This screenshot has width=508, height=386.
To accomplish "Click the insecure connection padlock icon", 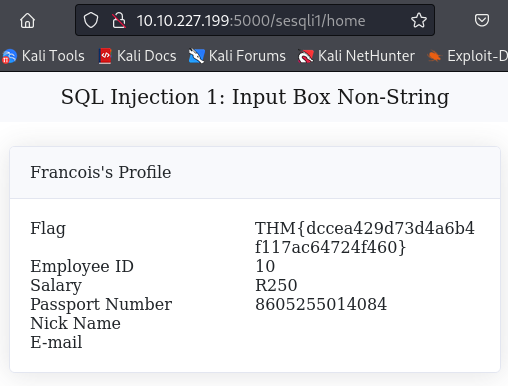I will (x=119, y=20).
